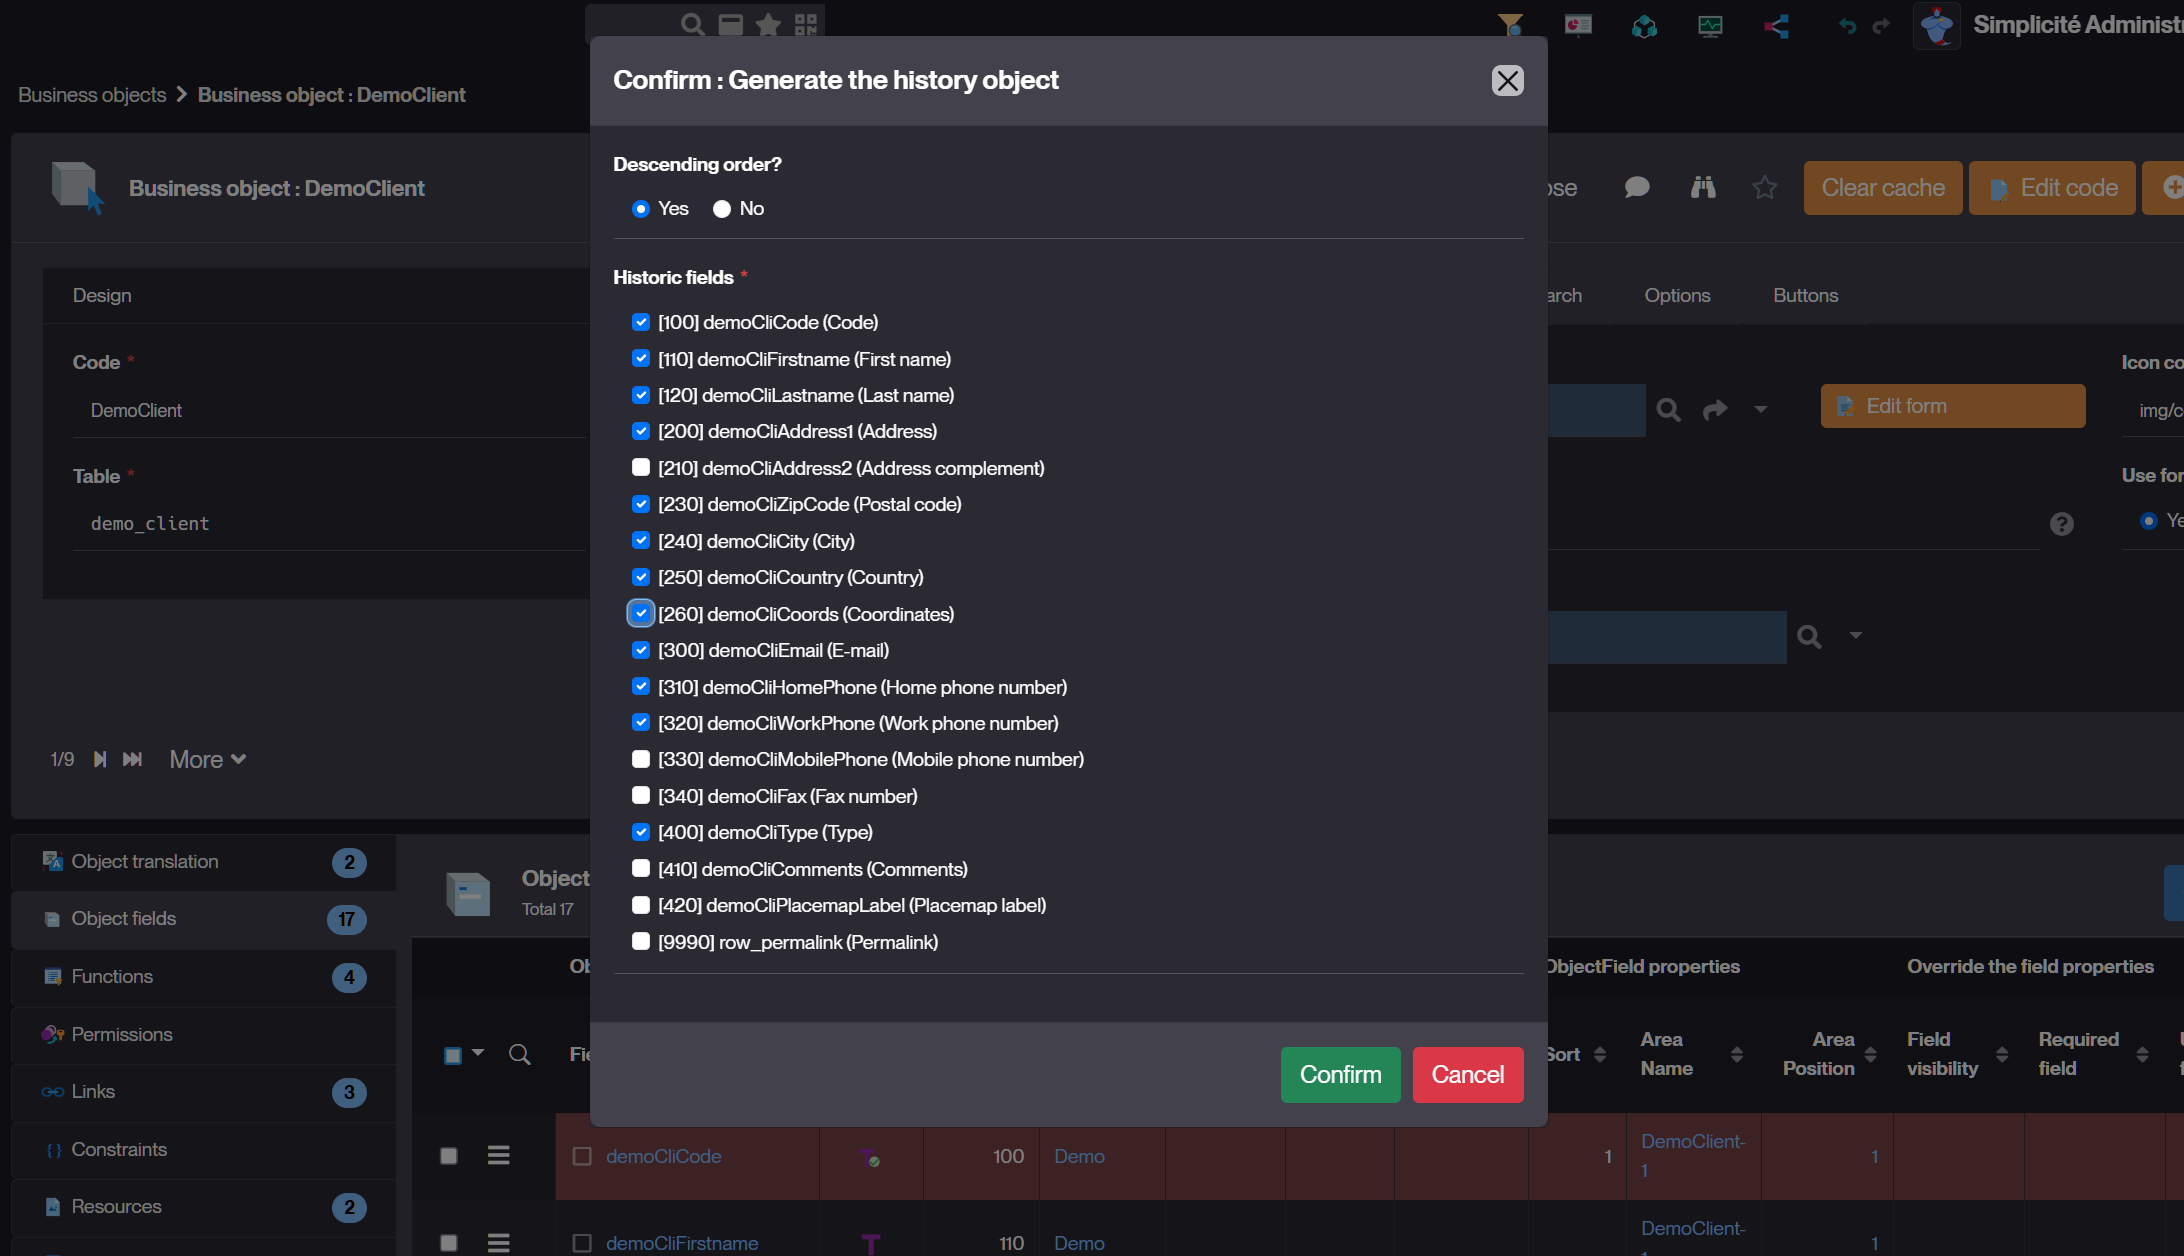2184x1256 pixels.
Task: Enable the demoCliMobilePhone checkbox
Action: (x=641, y=759)
